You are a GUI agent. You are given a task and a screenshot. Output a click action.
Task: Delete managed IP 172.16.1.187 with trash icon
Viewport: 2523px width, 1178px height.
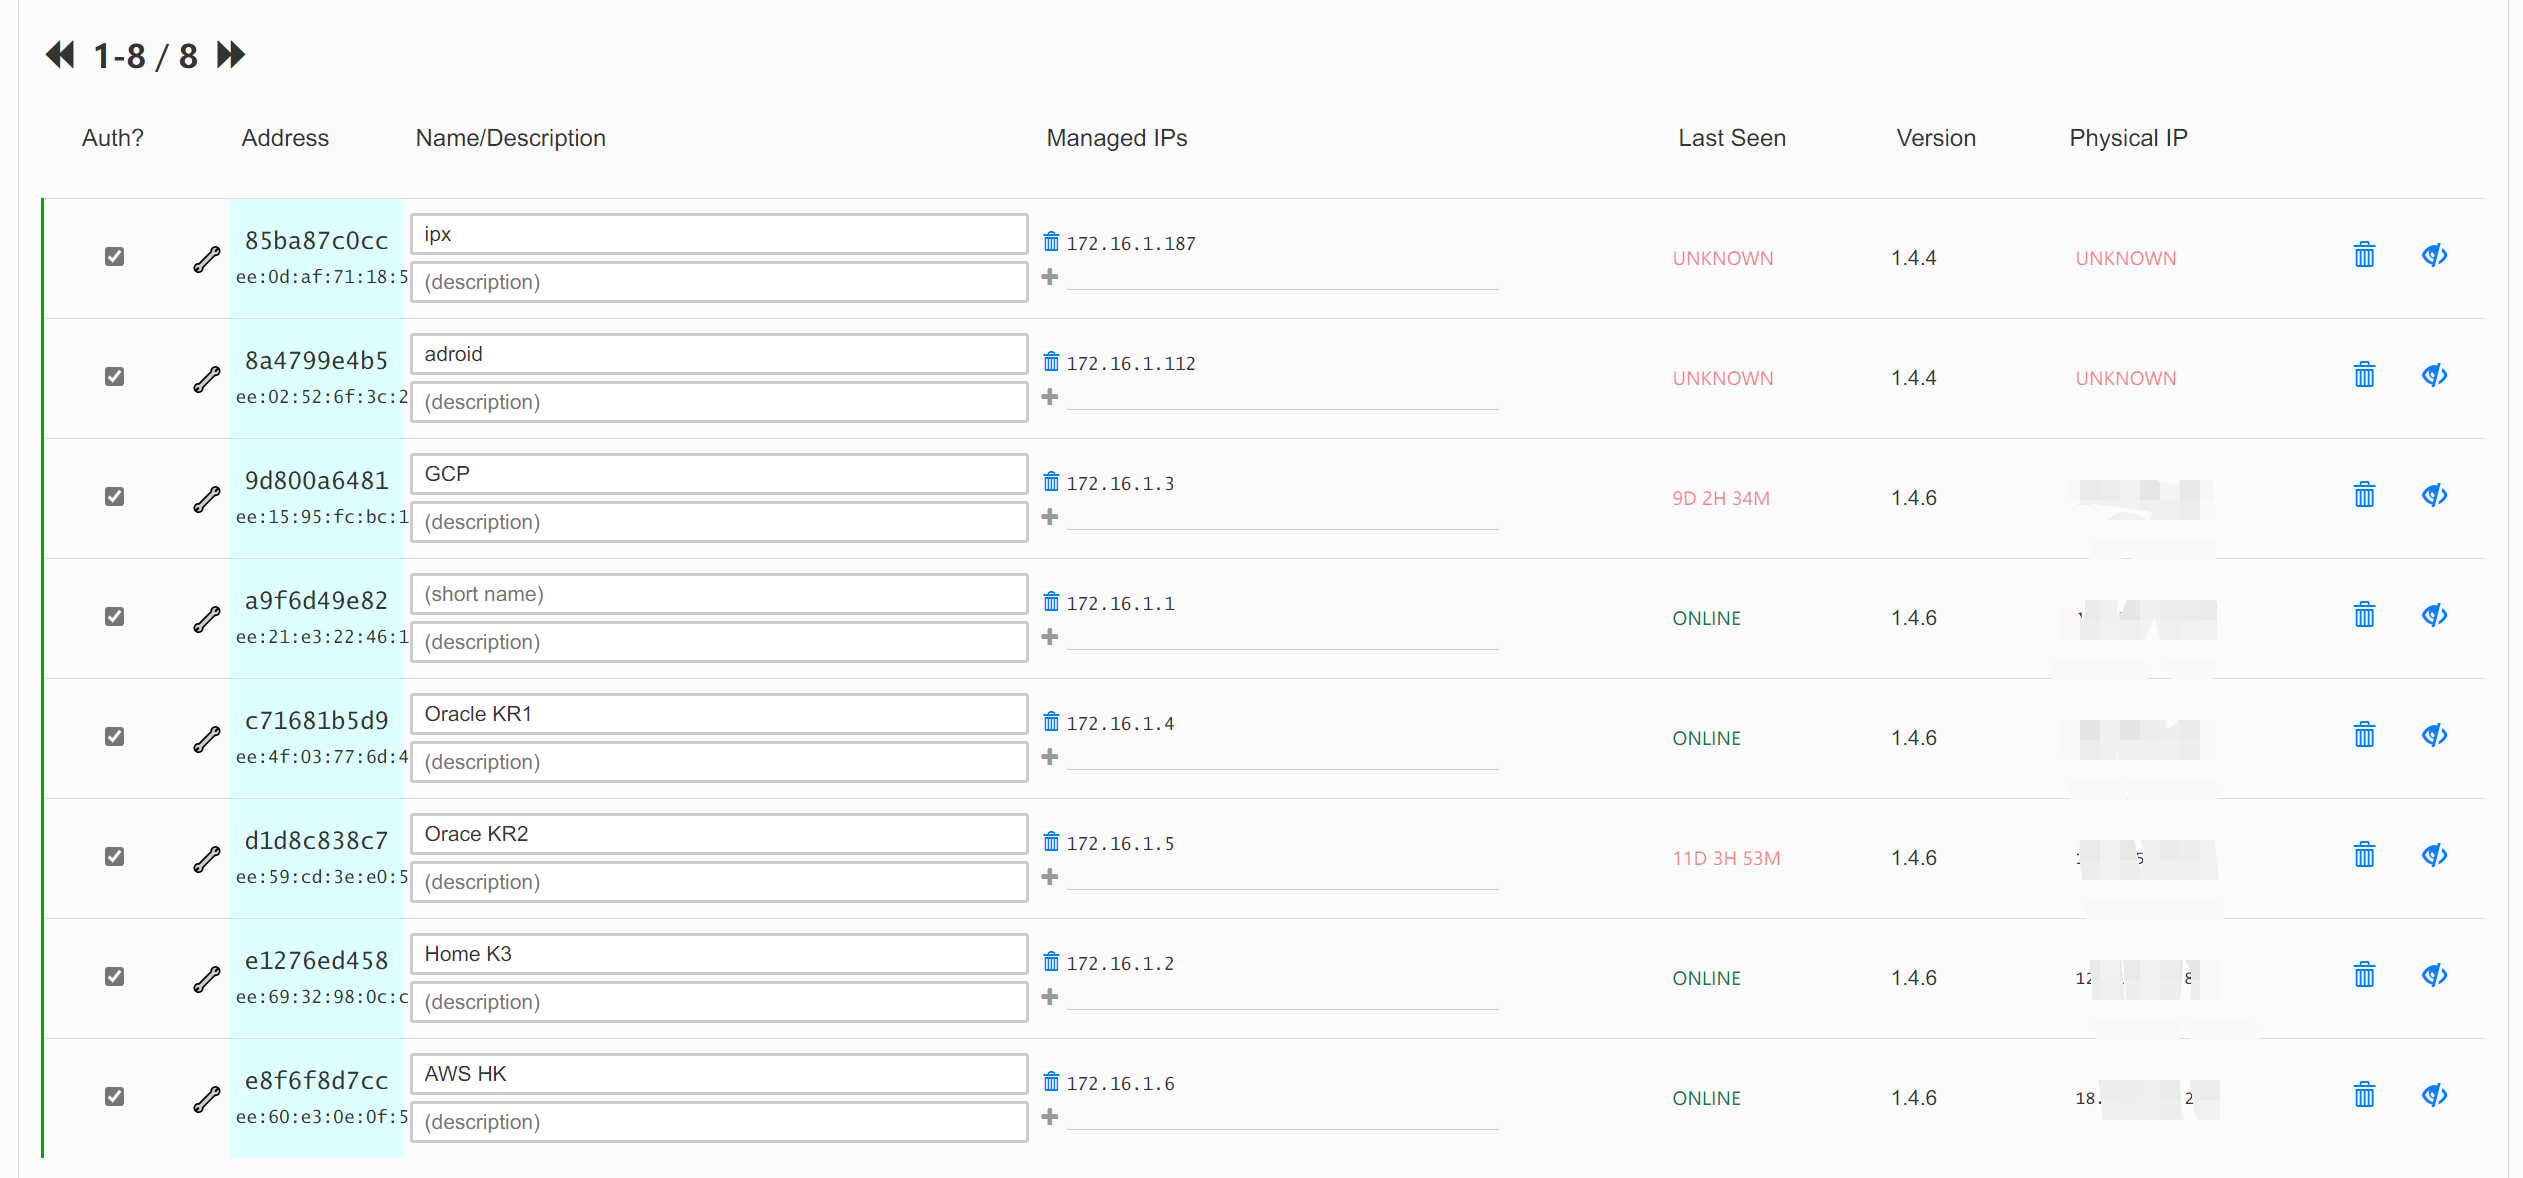pyautogui.click(x=1050, y=240)
